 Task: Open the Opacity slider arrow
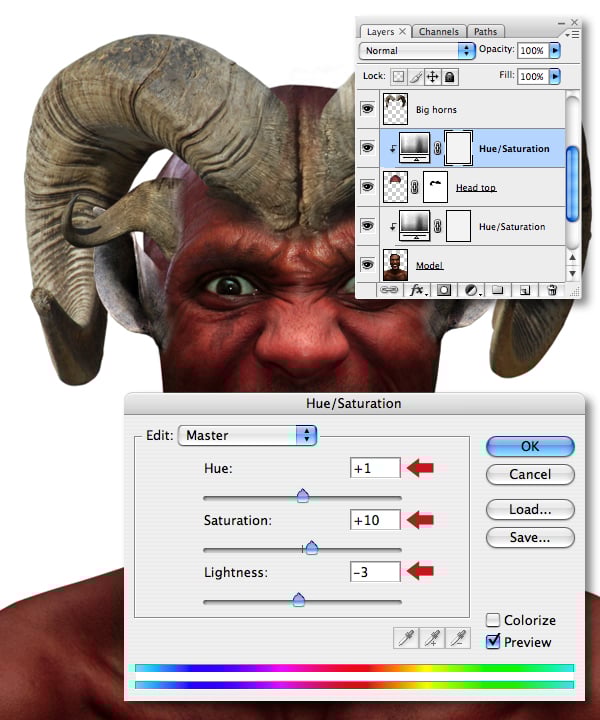click(x=555, y=50)
